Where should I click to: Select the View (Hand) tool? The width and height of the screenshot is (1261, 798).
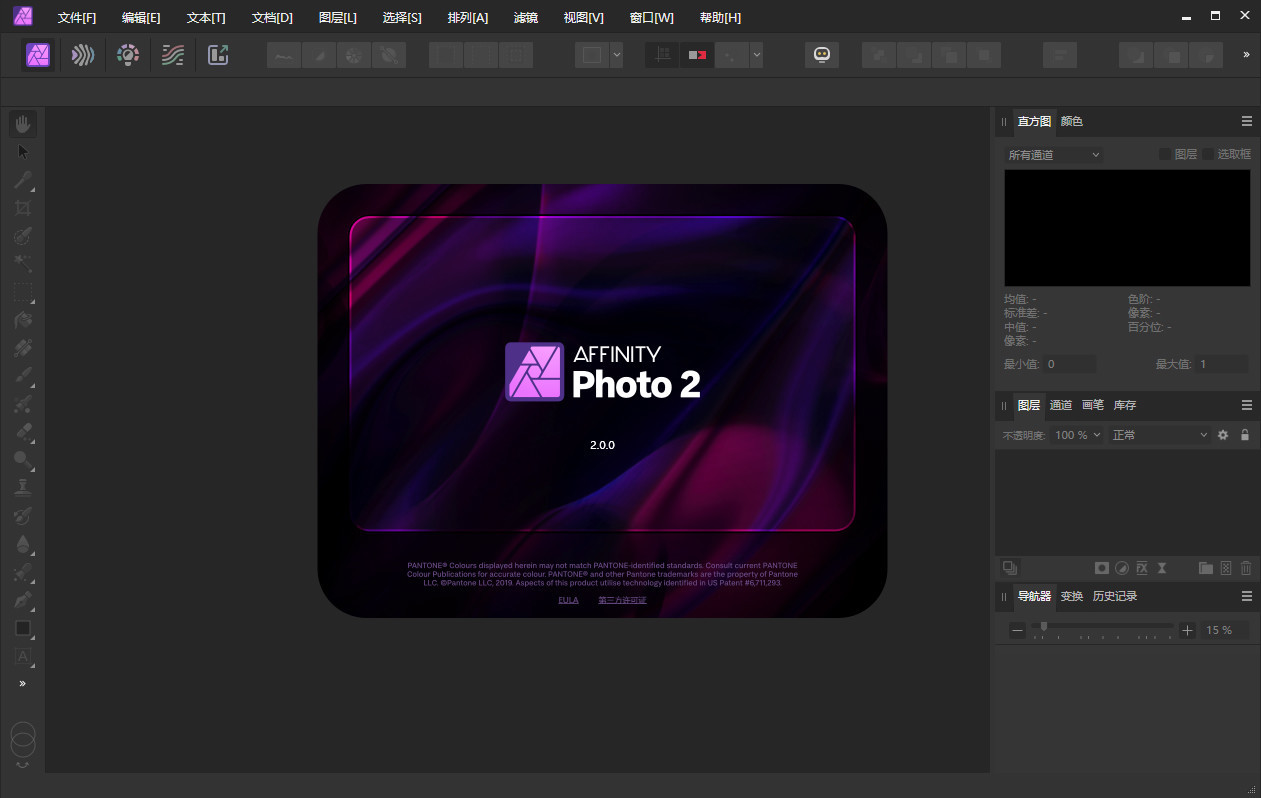pyautogui.click(x=22, y=123)
